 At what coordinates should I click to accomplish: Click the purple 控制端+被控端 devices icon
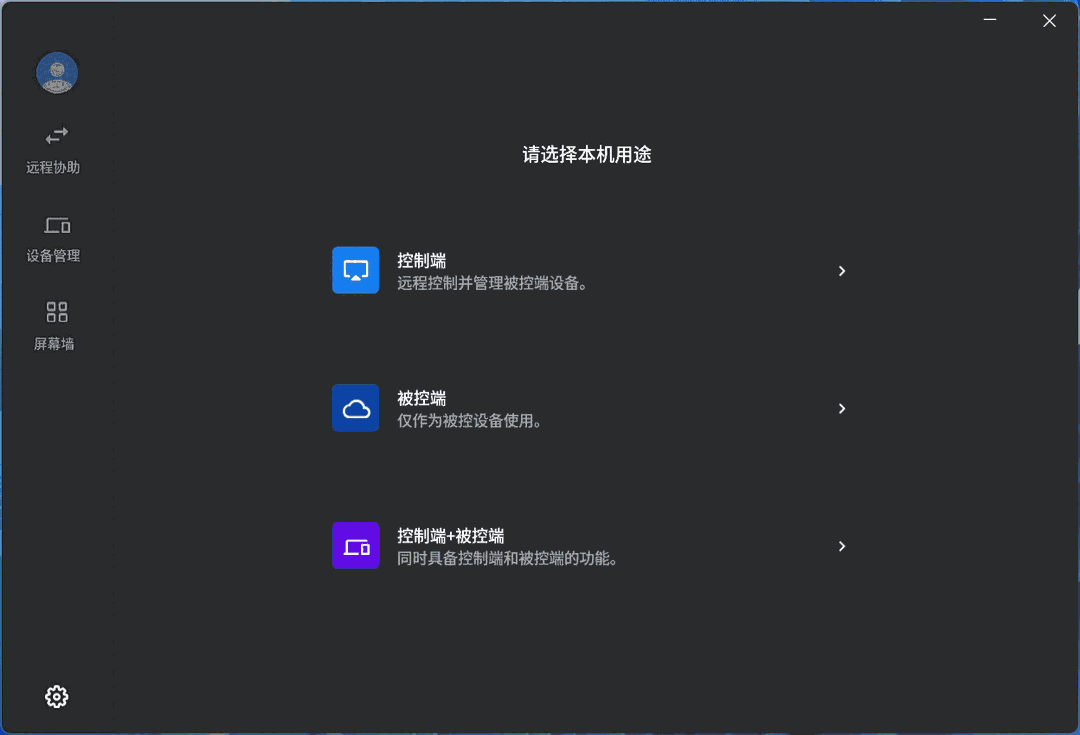coord(355,546)
